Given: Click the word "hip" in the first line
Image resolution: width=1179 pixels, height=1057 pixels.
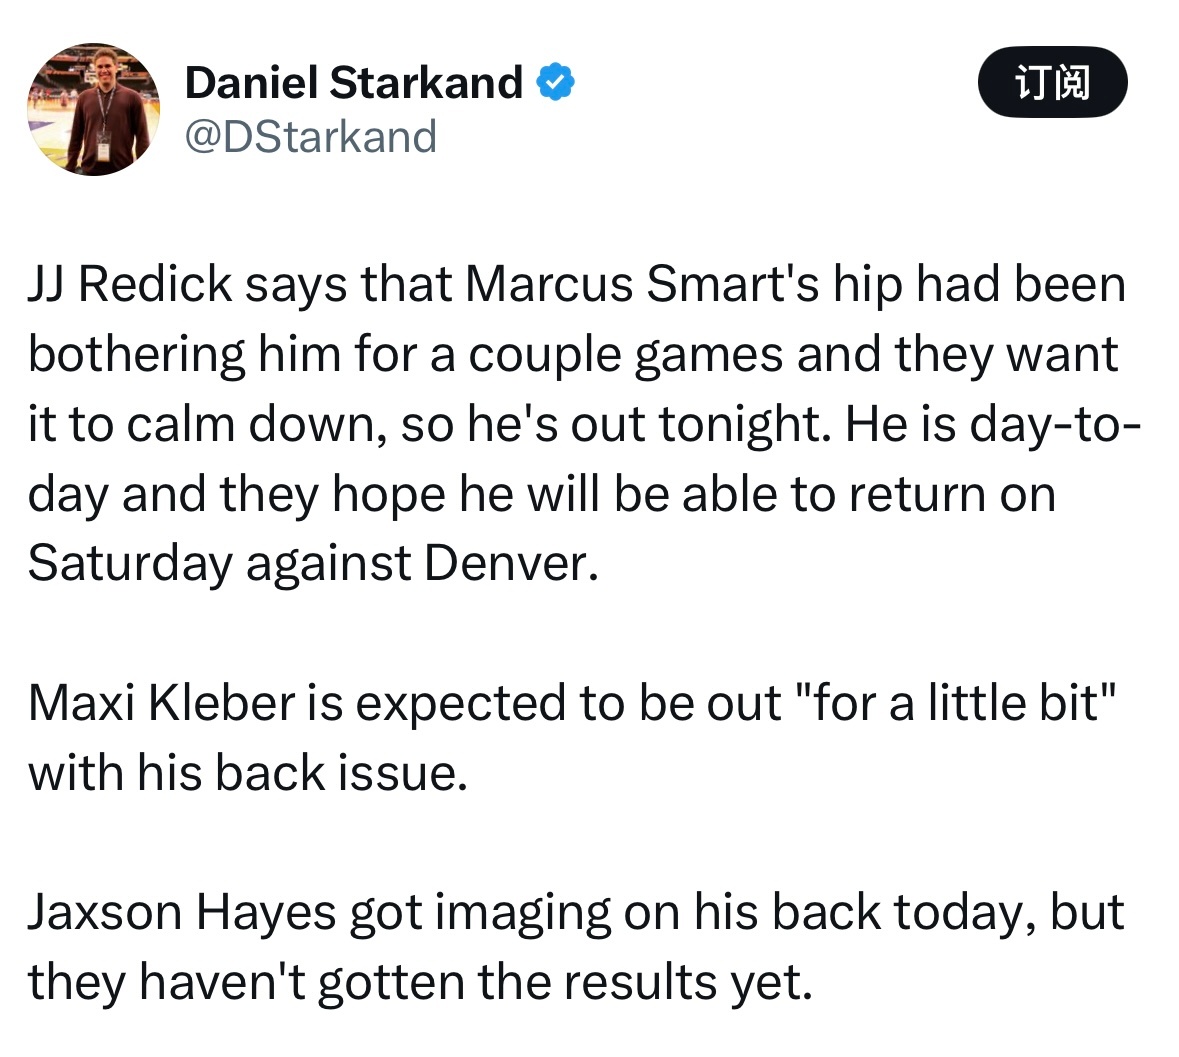Looking at the screenshot, I should pos(867,286).
